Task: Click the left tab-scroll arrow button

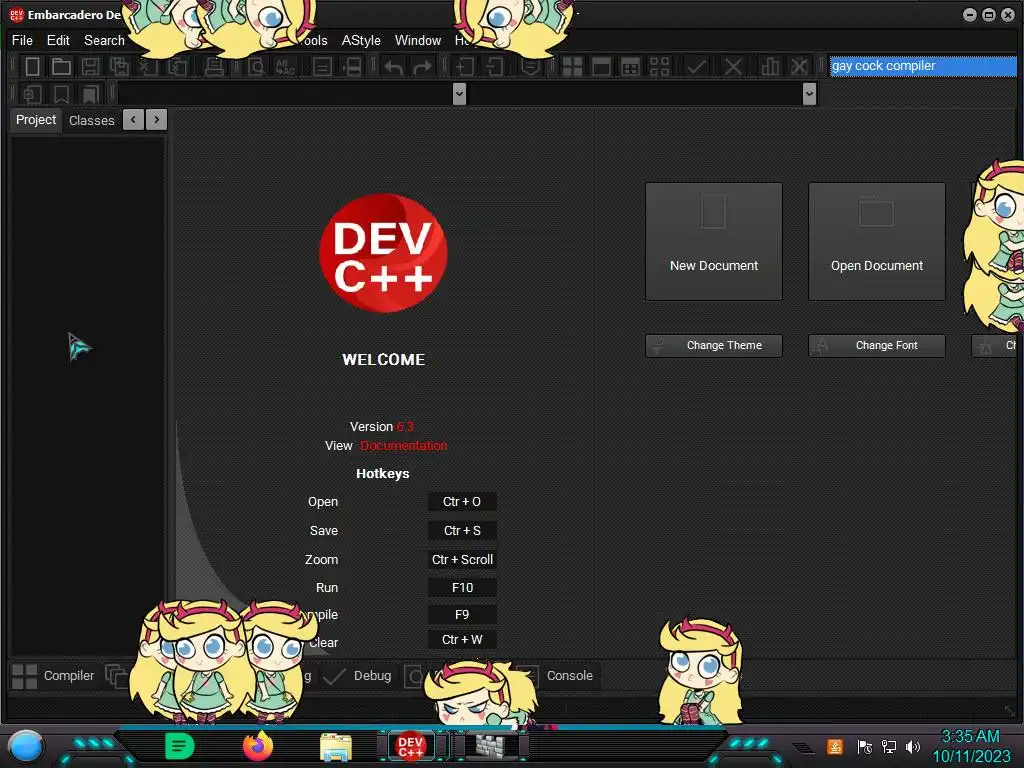Action: [133, 120]
